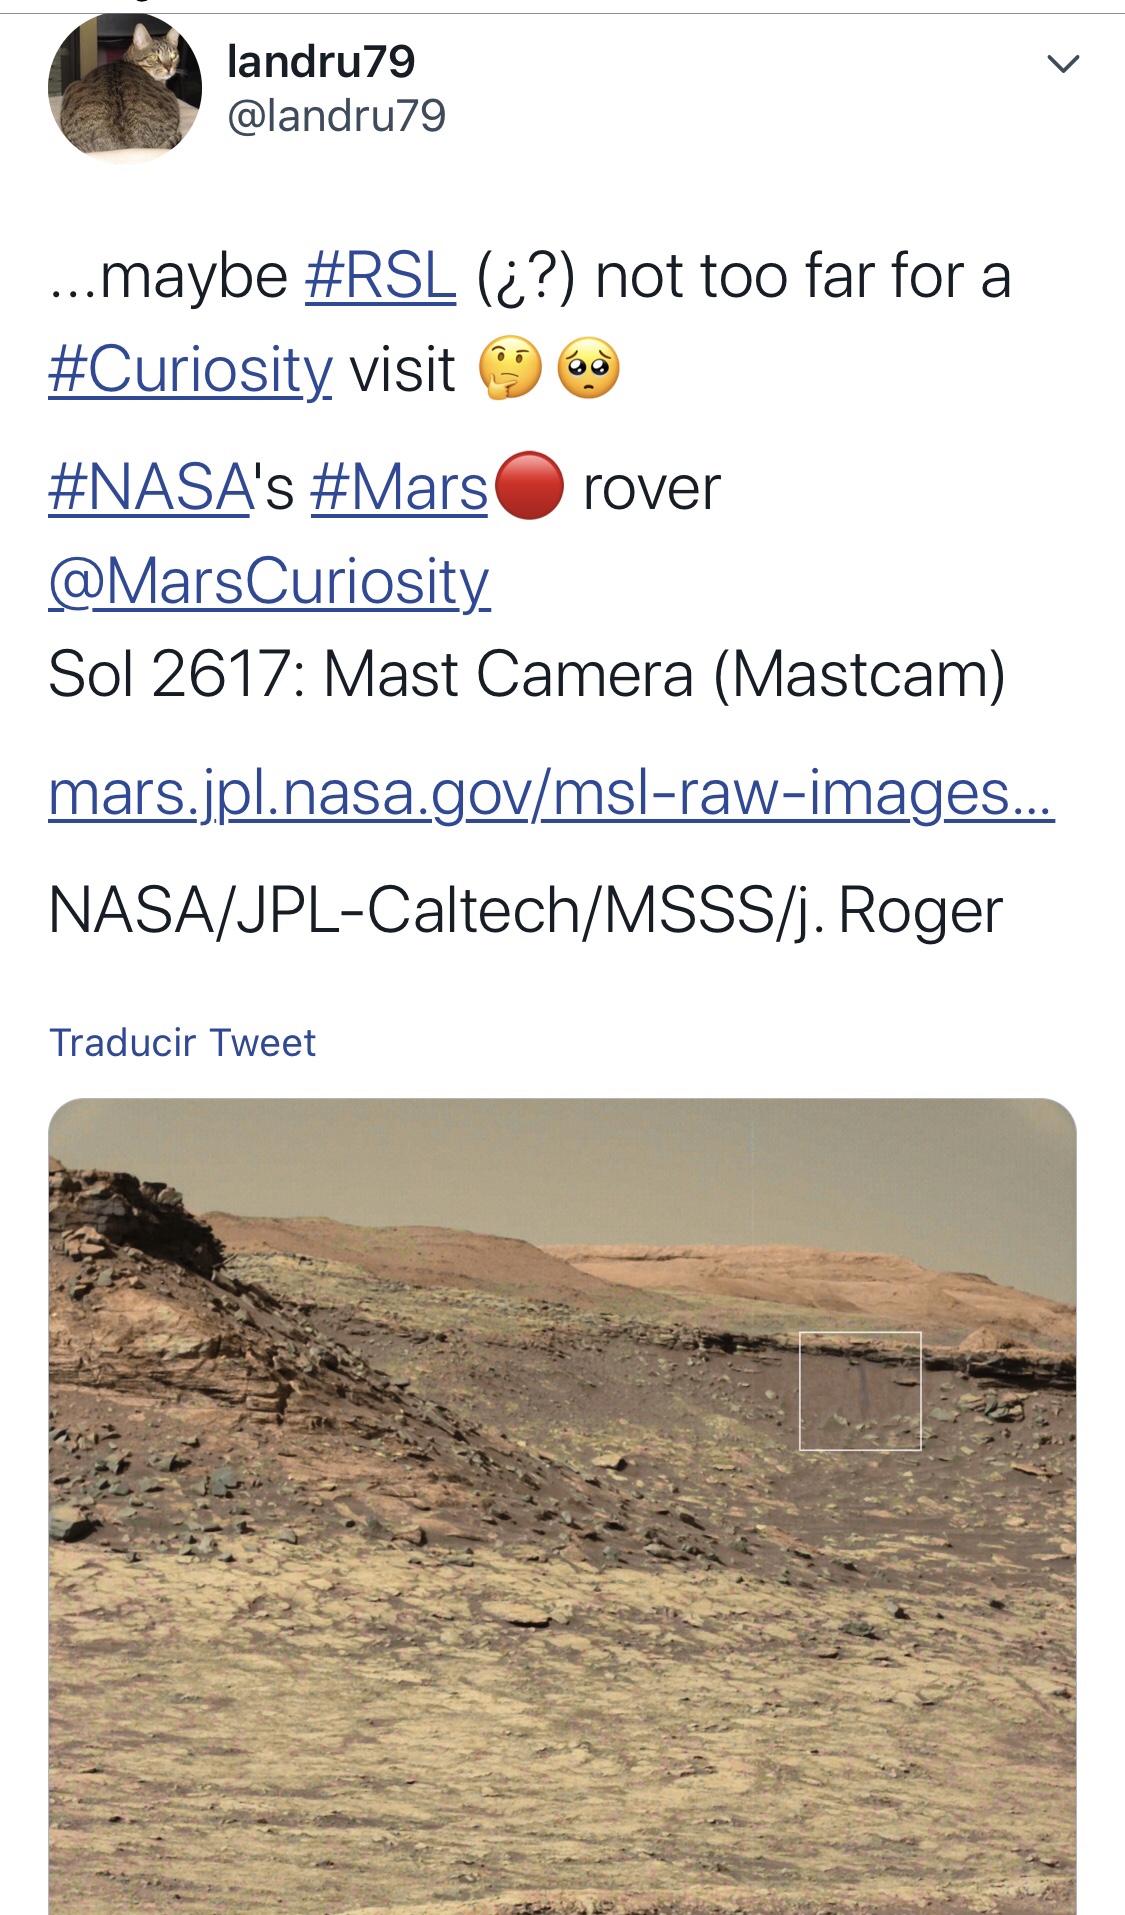This screenshot has height=1915, width=1125.
Task: Tap the word "rover" in the tweet
Action: tap(651, 489)
